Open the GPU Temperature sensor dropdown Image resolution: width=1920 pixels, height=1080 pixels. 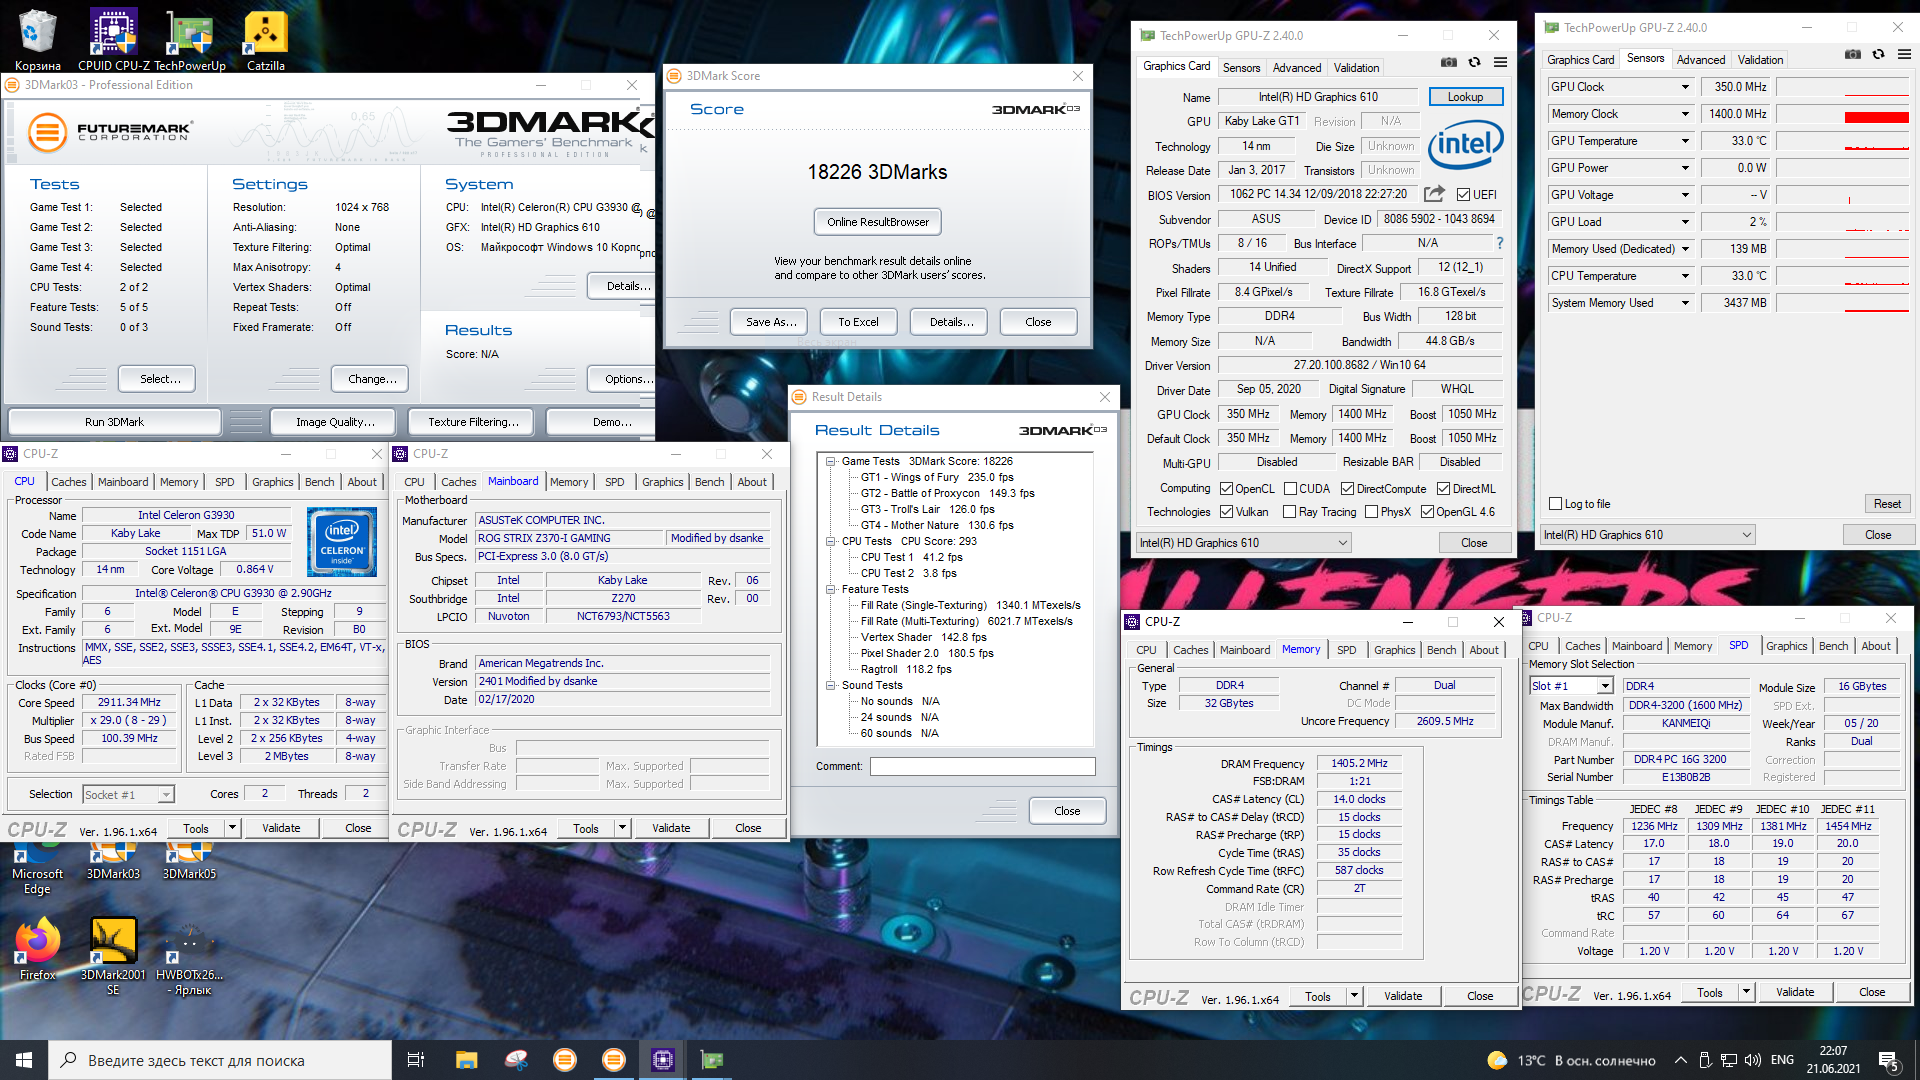click(1685, 141)
